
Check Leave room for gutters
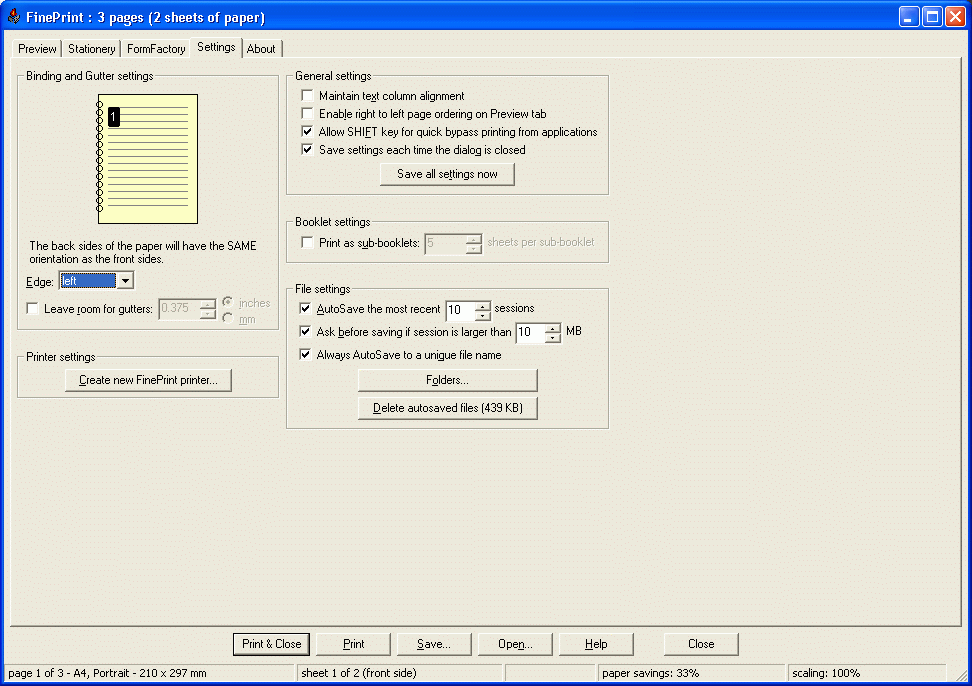[x=31, y=309]
